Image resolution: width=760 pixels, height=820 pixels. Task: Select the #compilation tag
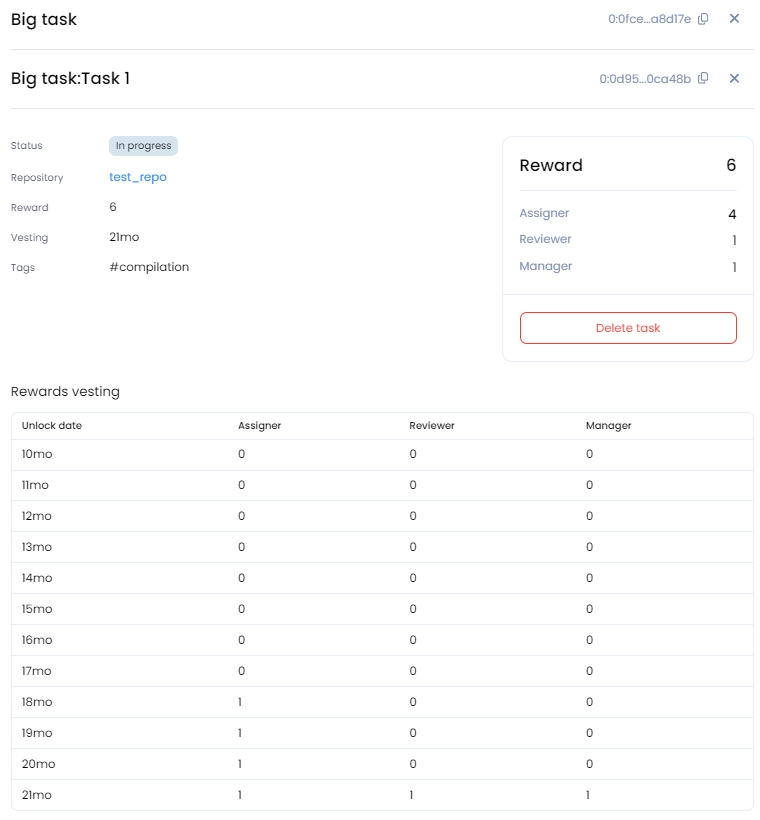point(149,267)
